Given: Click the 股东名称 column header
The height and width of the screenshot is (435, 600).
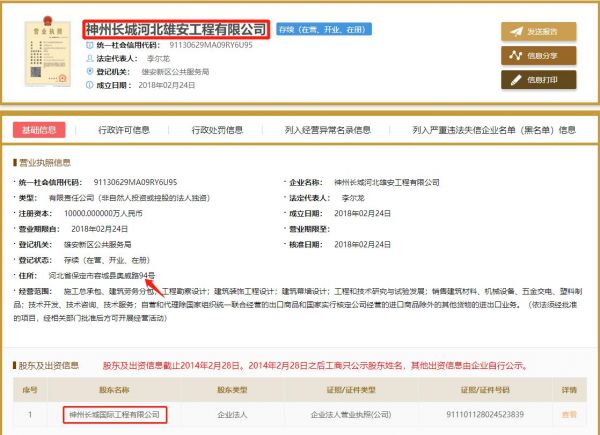Looking at the screenshot, I should pos(114,390).
